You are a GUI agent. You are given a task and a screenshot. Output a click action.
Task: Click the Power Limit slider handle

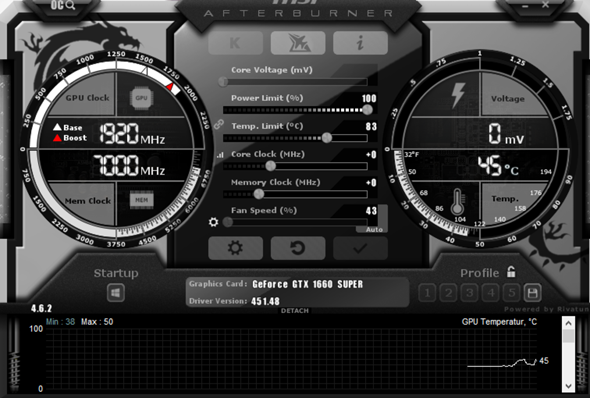click(367, 110)
